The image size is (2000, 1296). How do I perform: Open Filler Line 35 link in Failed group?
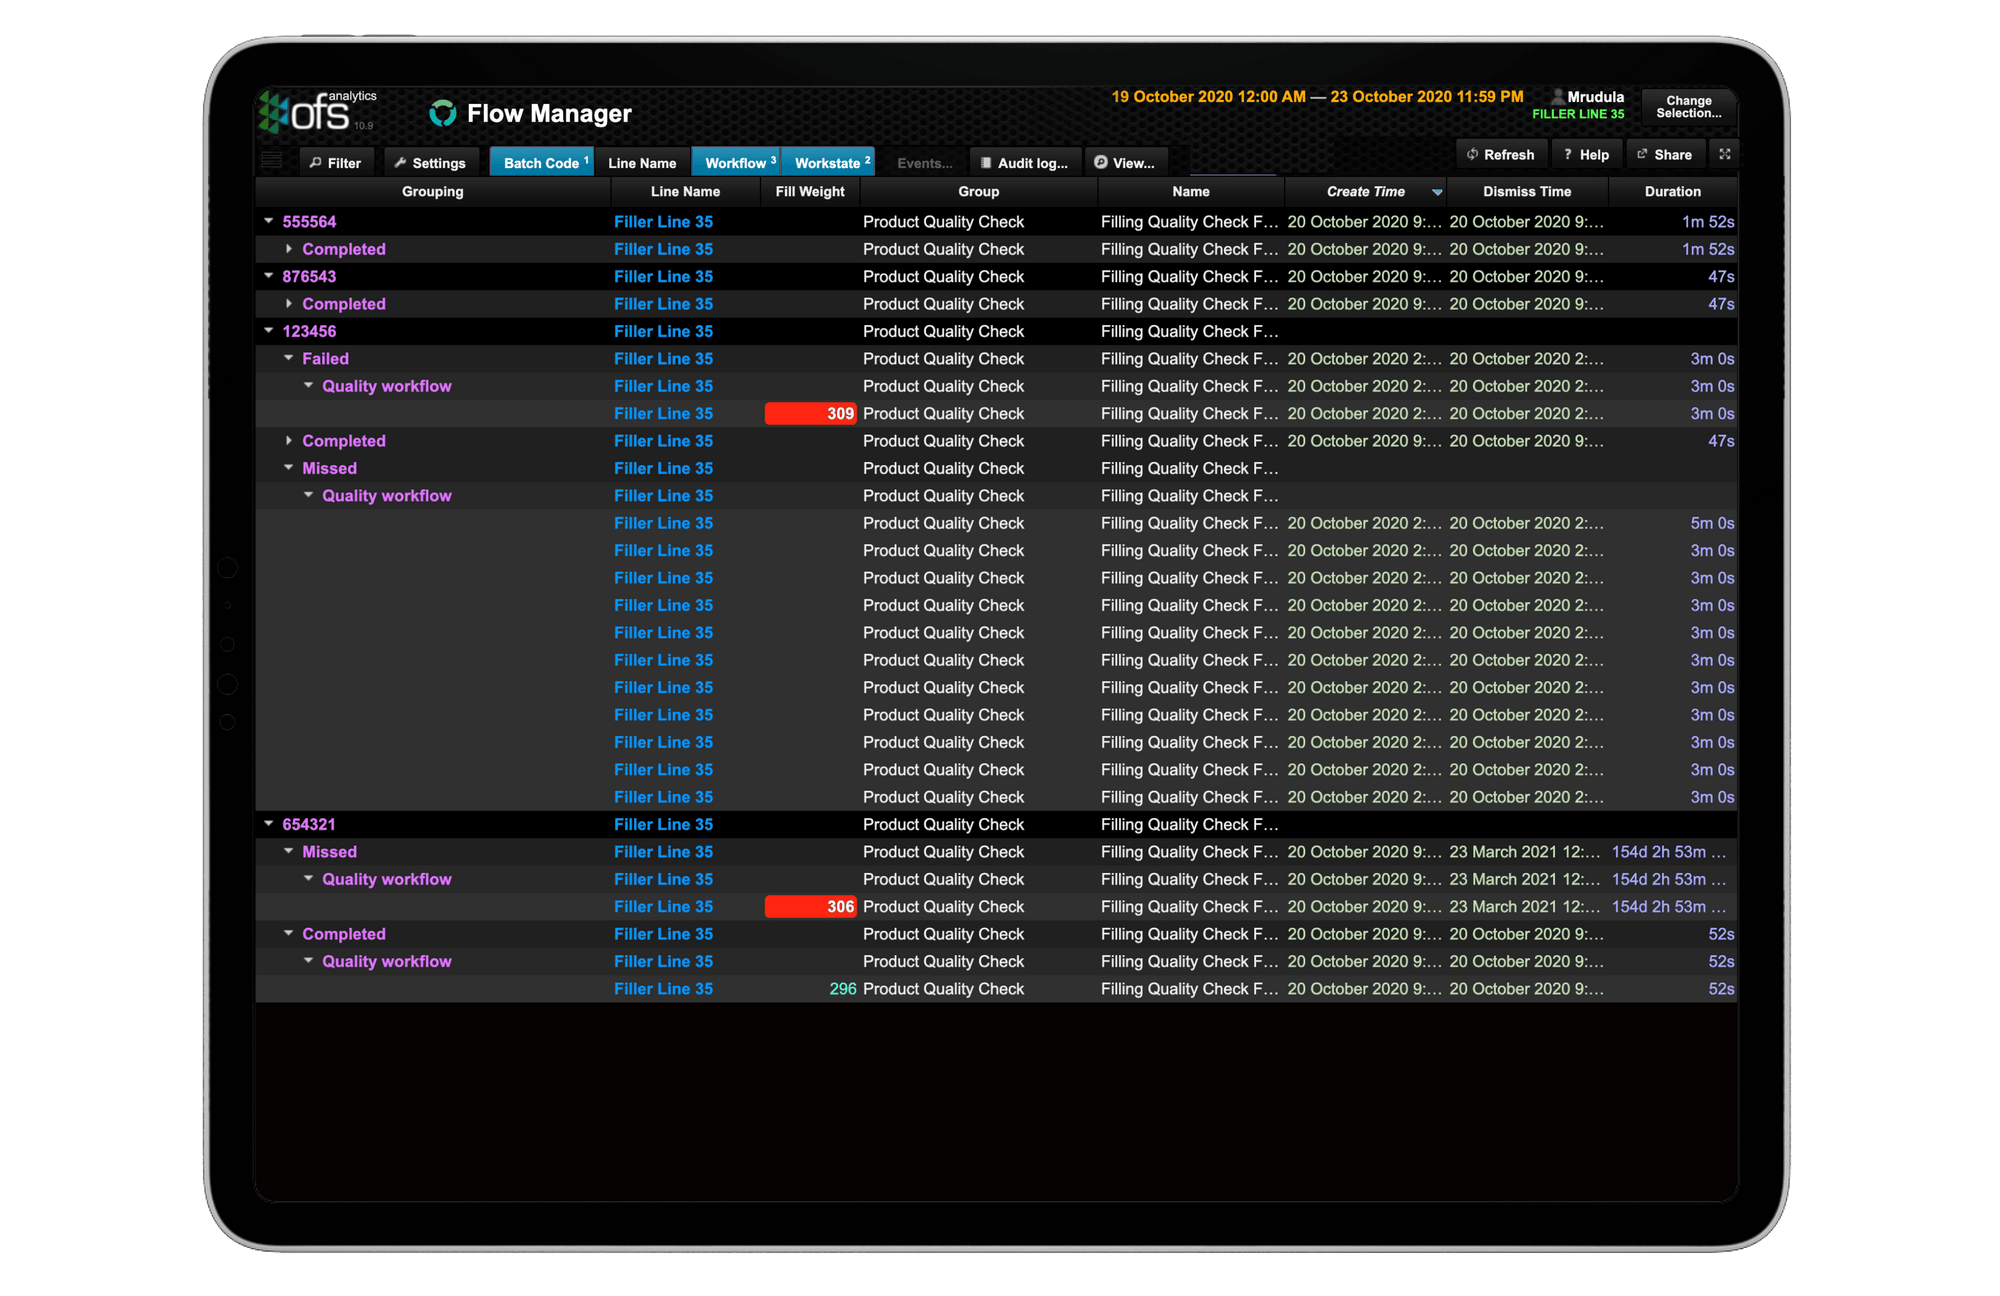pos(663,358)
